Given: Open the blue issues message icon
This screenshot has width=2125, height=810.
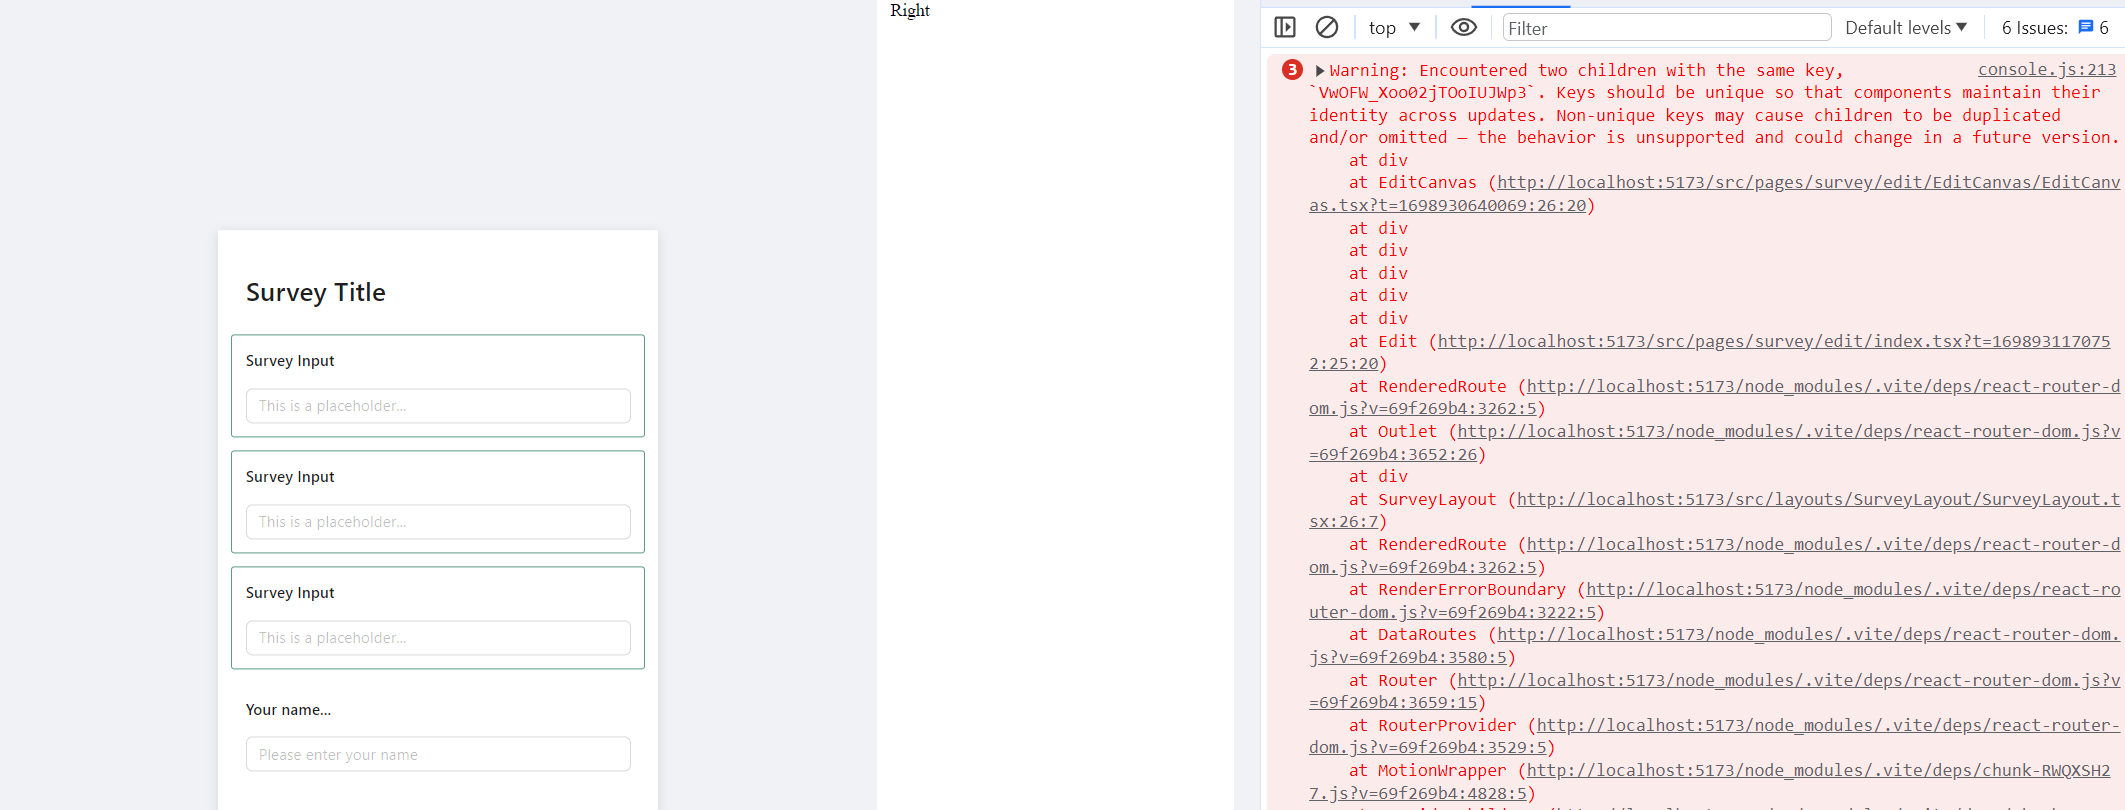Looking at the screenshot, I should pyautogui.click(x=2086, y=27).
